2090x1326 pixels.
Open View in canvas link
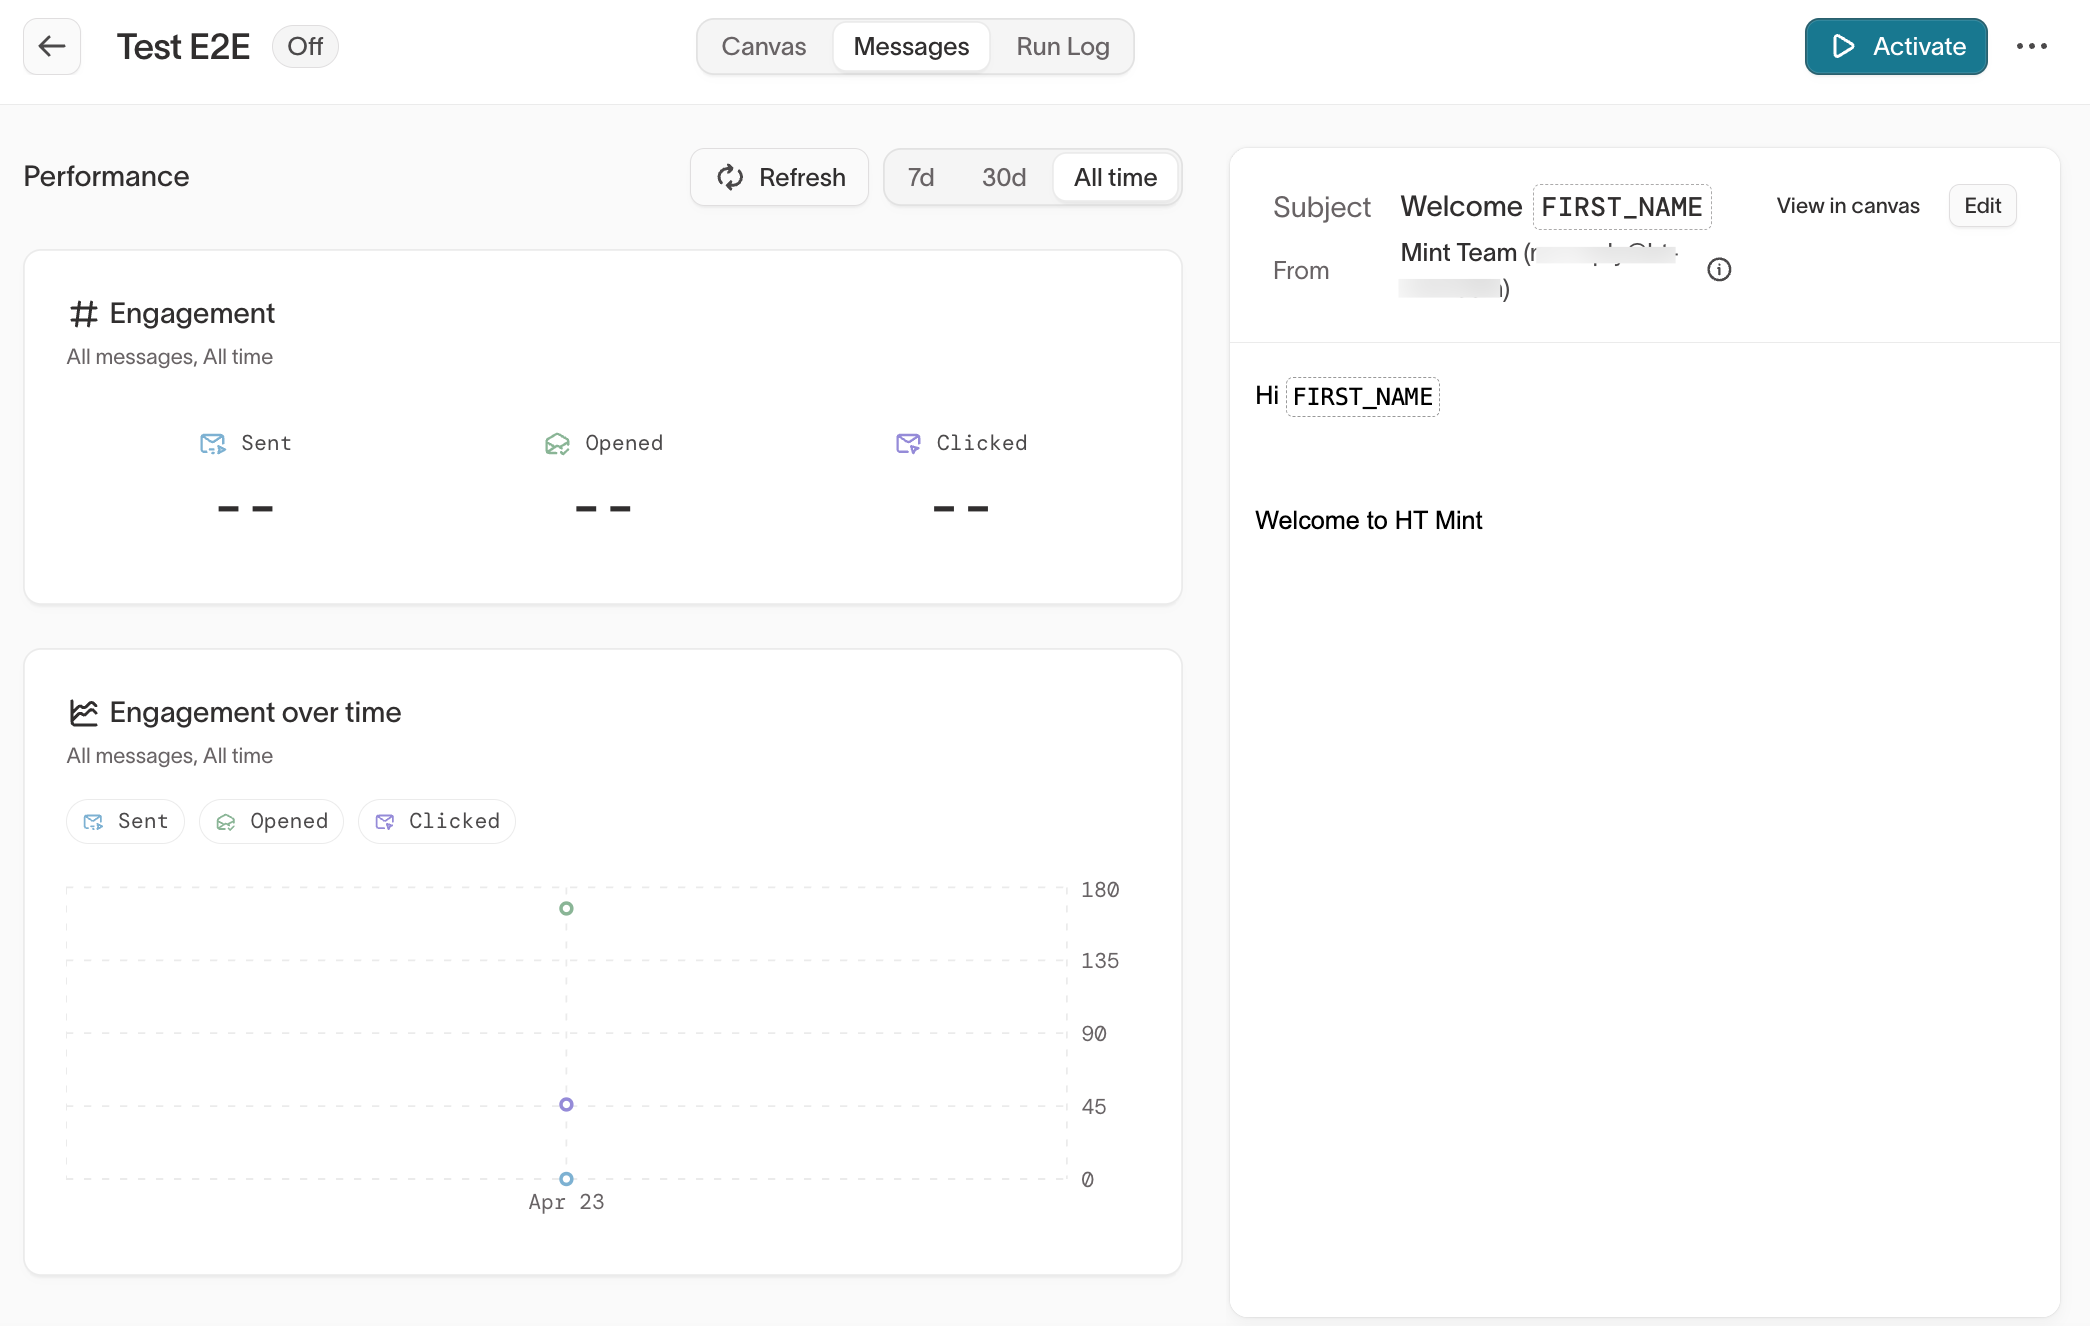pos(1847,206)
